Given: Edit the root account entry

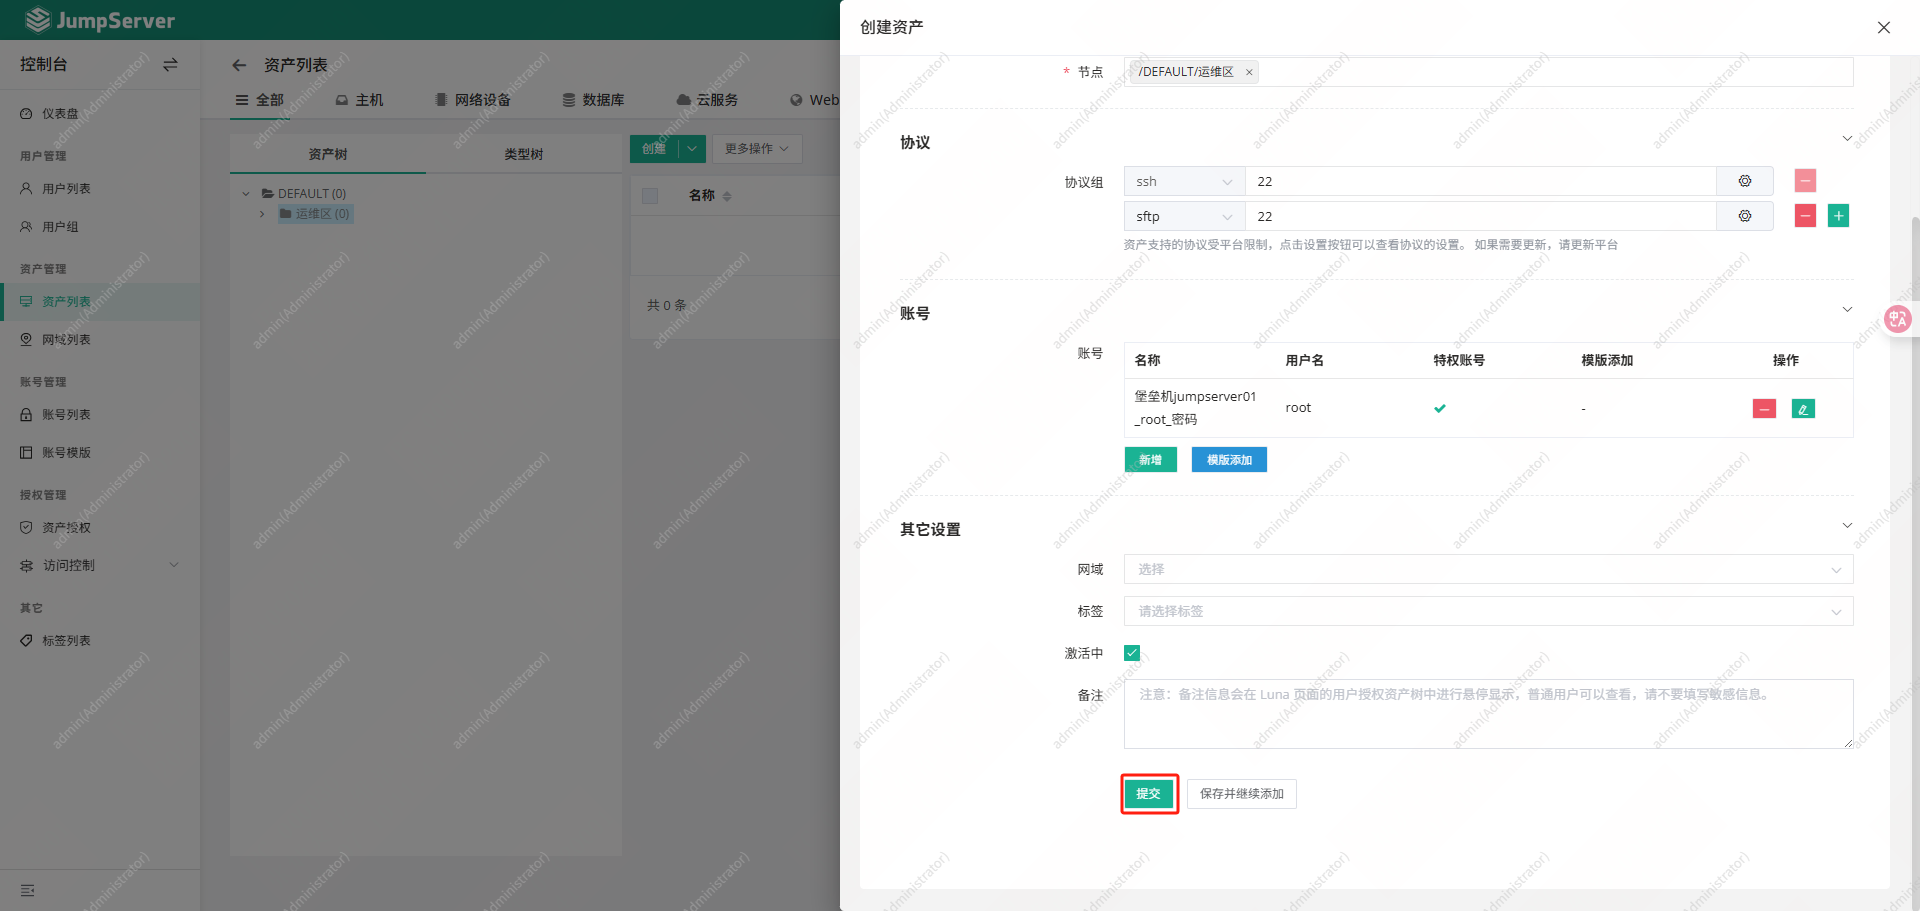Looking at the screenshot, I should (x=1803, y=408).
